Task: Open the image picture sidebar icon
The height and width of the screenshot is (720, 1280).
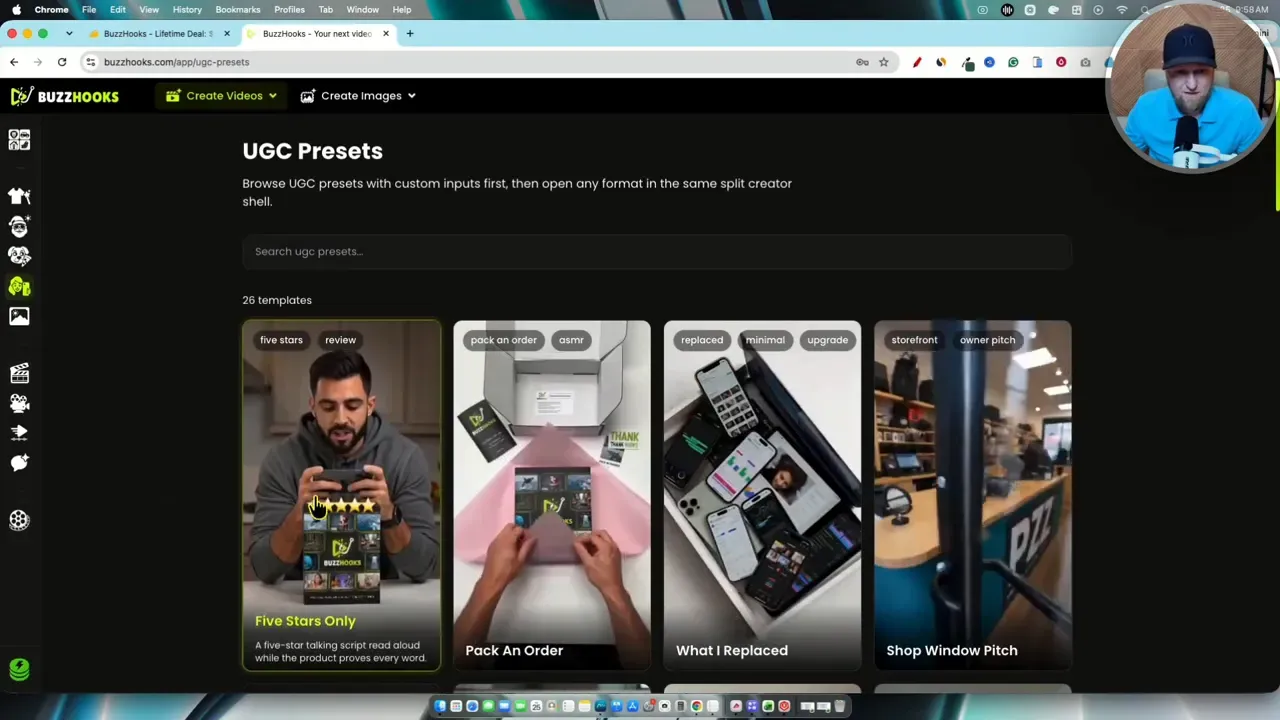Action: click(19, 316)
